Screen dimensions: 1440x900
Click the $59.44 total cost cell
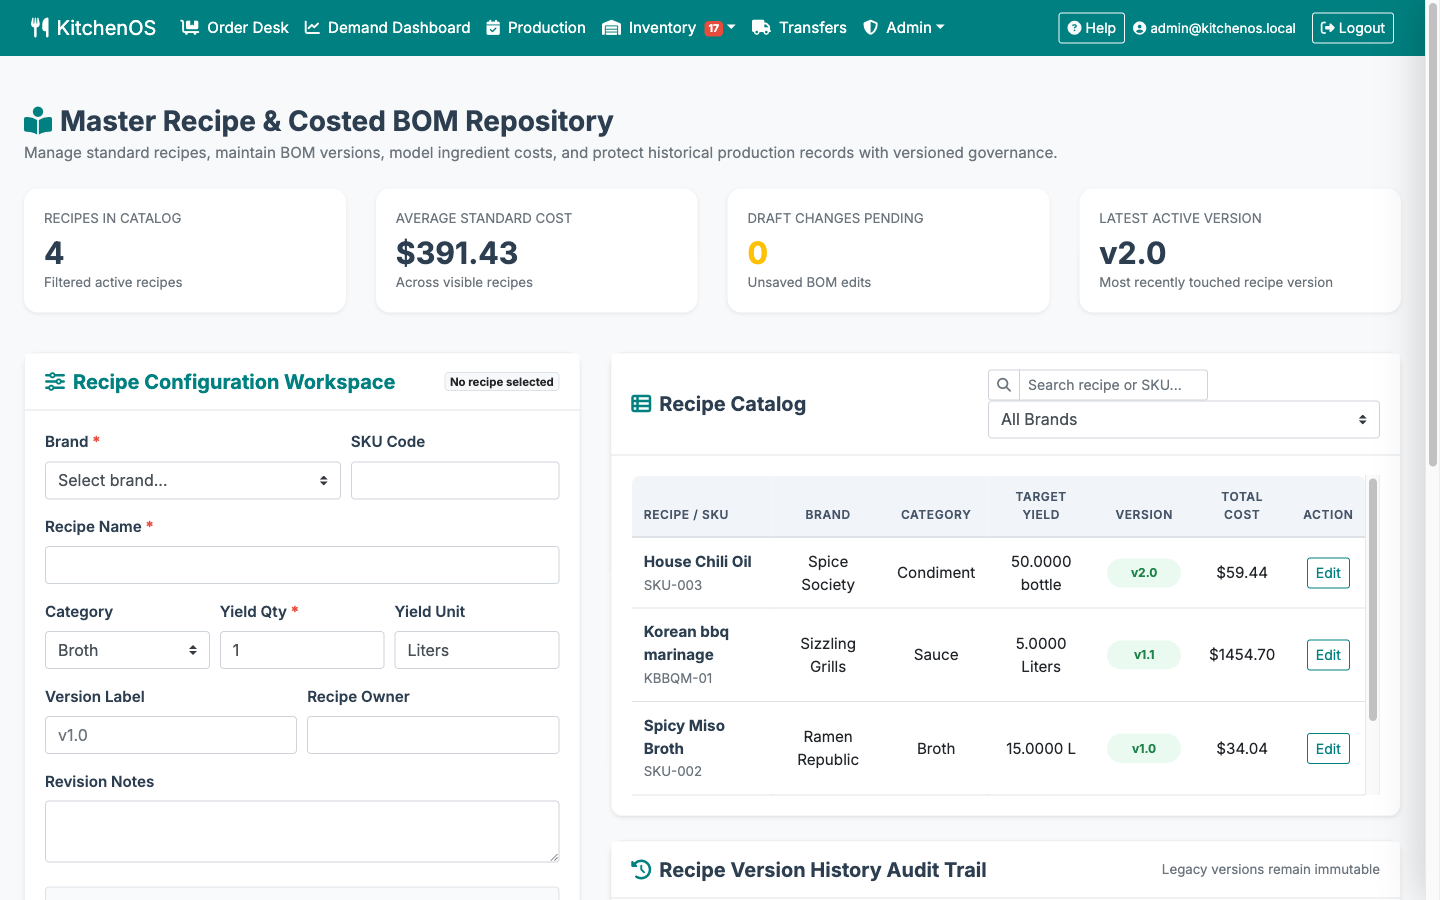click(x=1242, y=573)
